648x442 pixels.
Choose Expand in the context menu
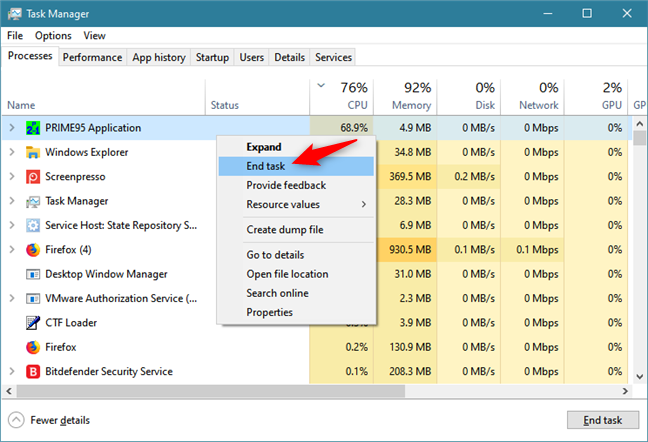pos(297,147)
